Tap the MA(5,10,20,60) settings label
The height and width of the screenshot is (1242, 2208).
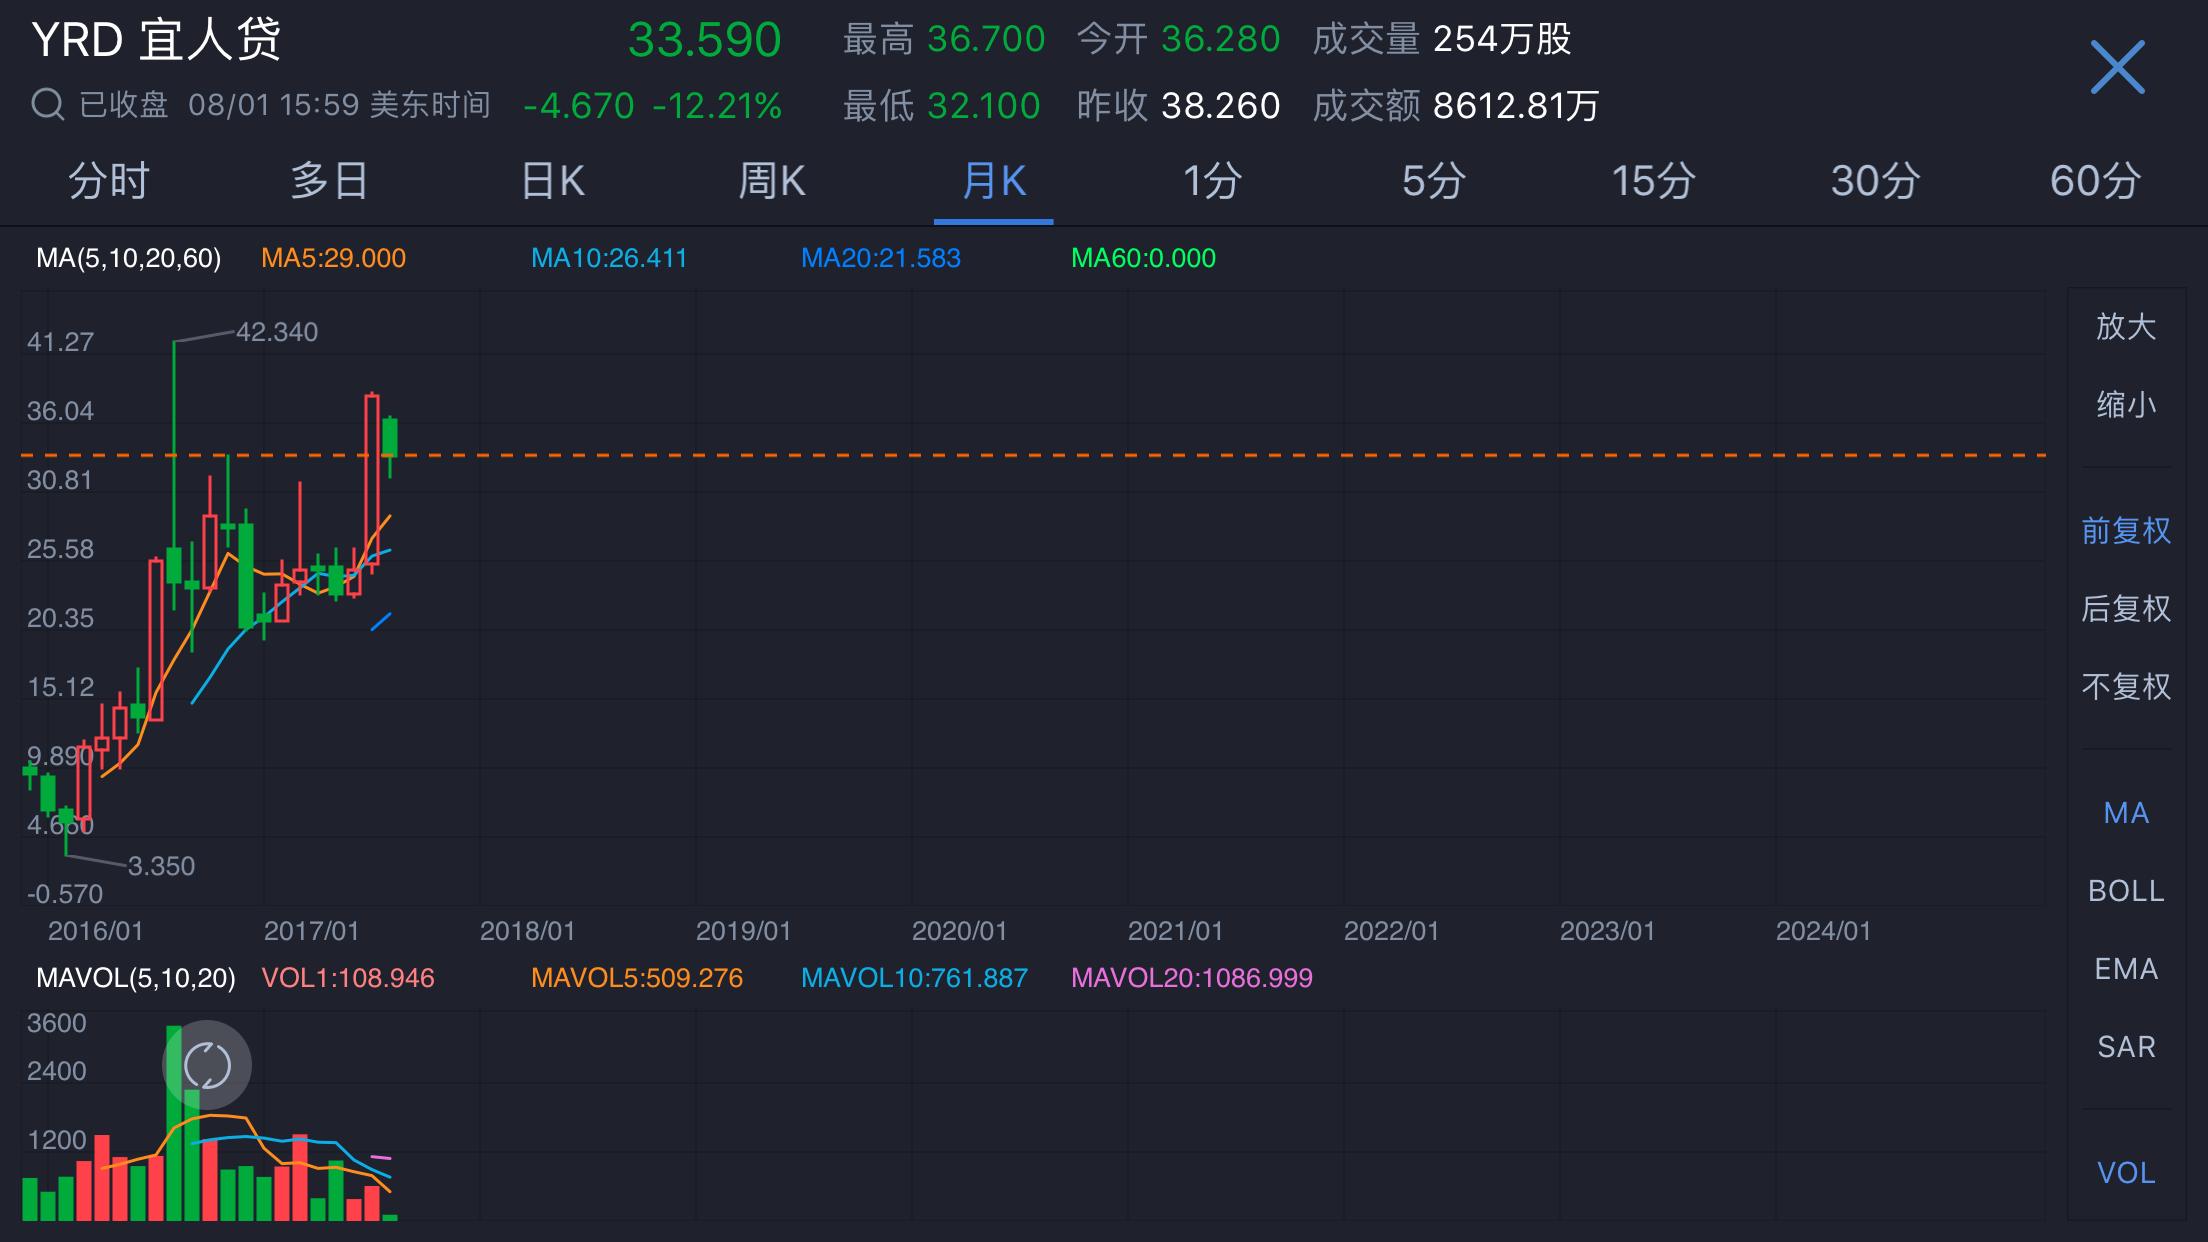(x=128, y=258)
